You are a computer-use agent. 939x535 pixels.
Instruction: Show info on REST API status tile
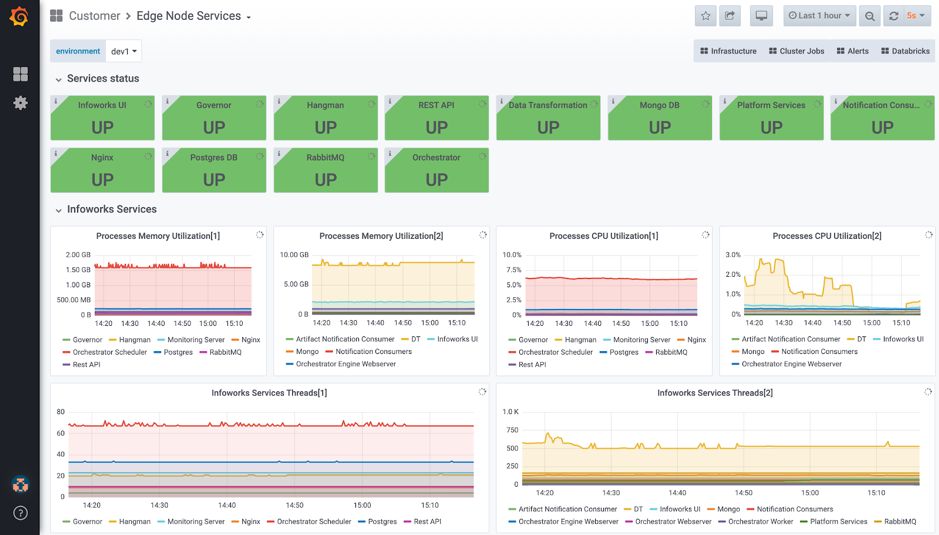(x=390, y=101)
